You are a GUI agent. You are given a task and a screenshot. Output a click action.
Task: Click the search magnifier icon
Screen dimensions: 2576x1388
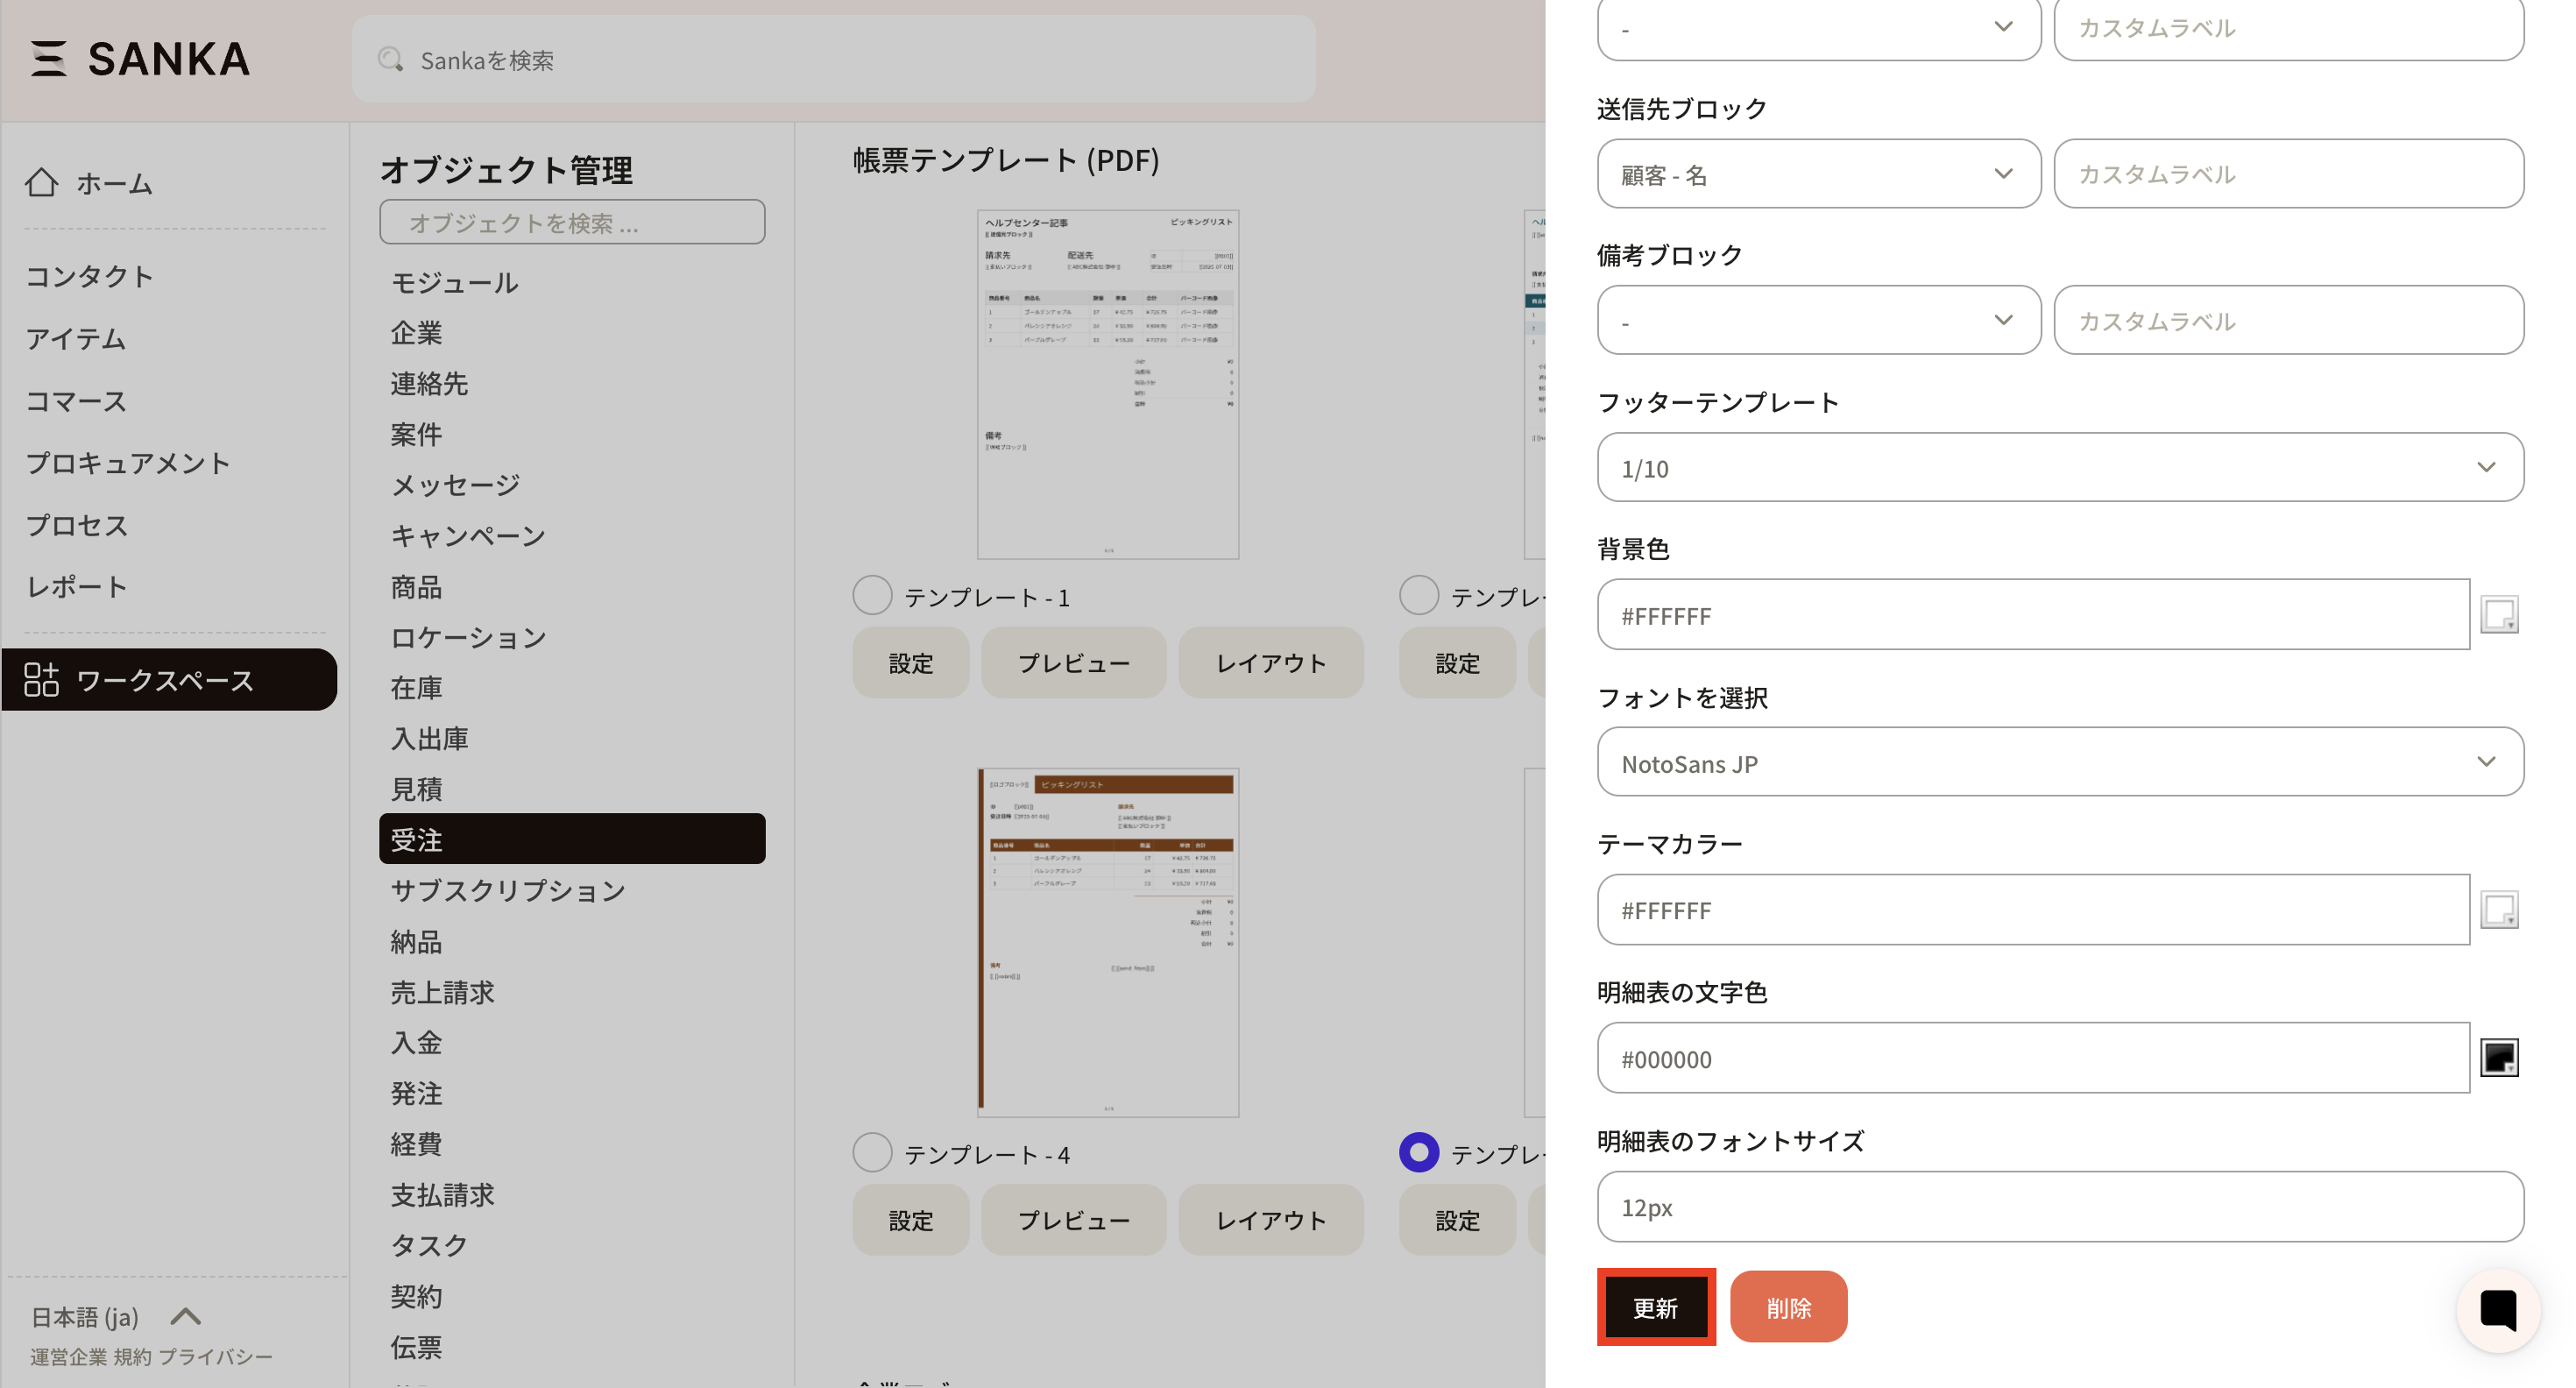click(390, 60)
